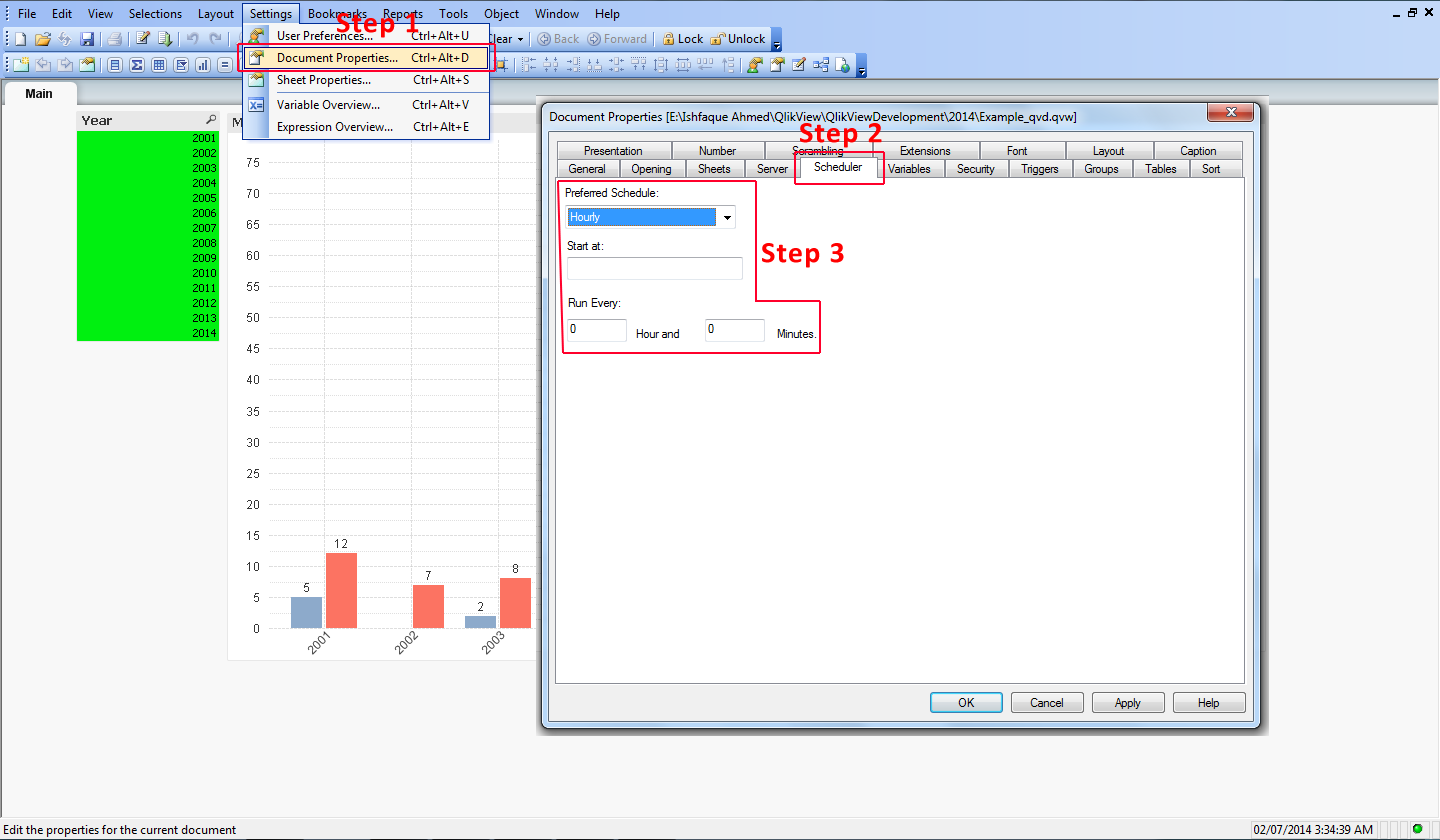
Task: Click the Align Bottom design icon
Action: [595, 65]
